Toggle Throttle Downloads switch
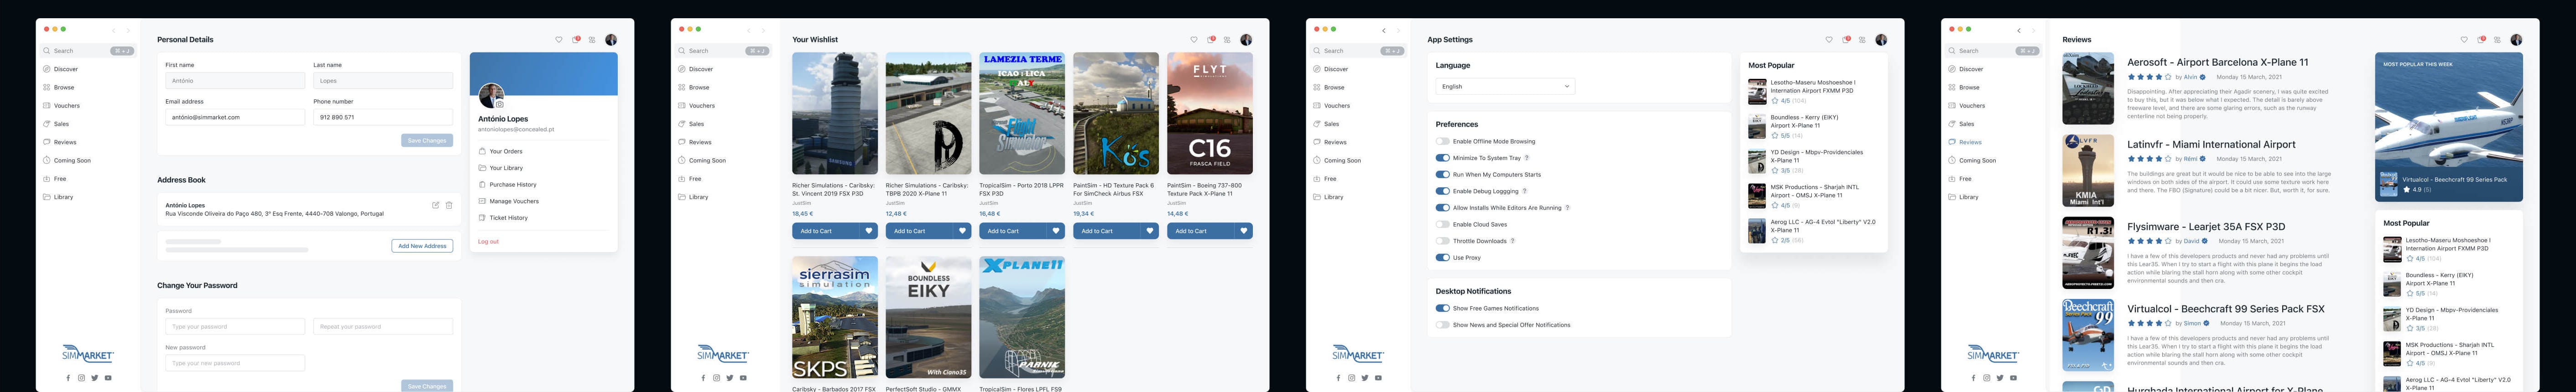The width and height of the screenshot is (2576, 392). (x=1442, y=241)
